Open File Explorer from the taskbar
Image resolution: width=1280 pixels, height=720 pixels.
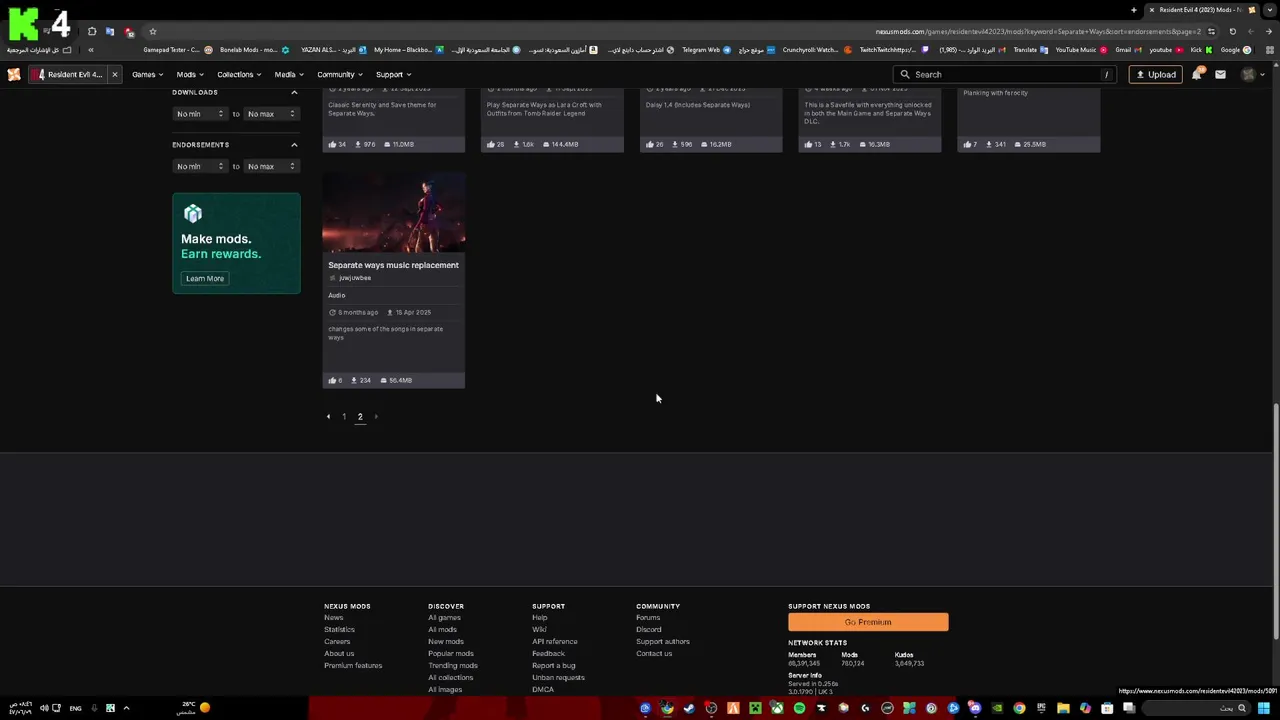tap(1063, 708)
